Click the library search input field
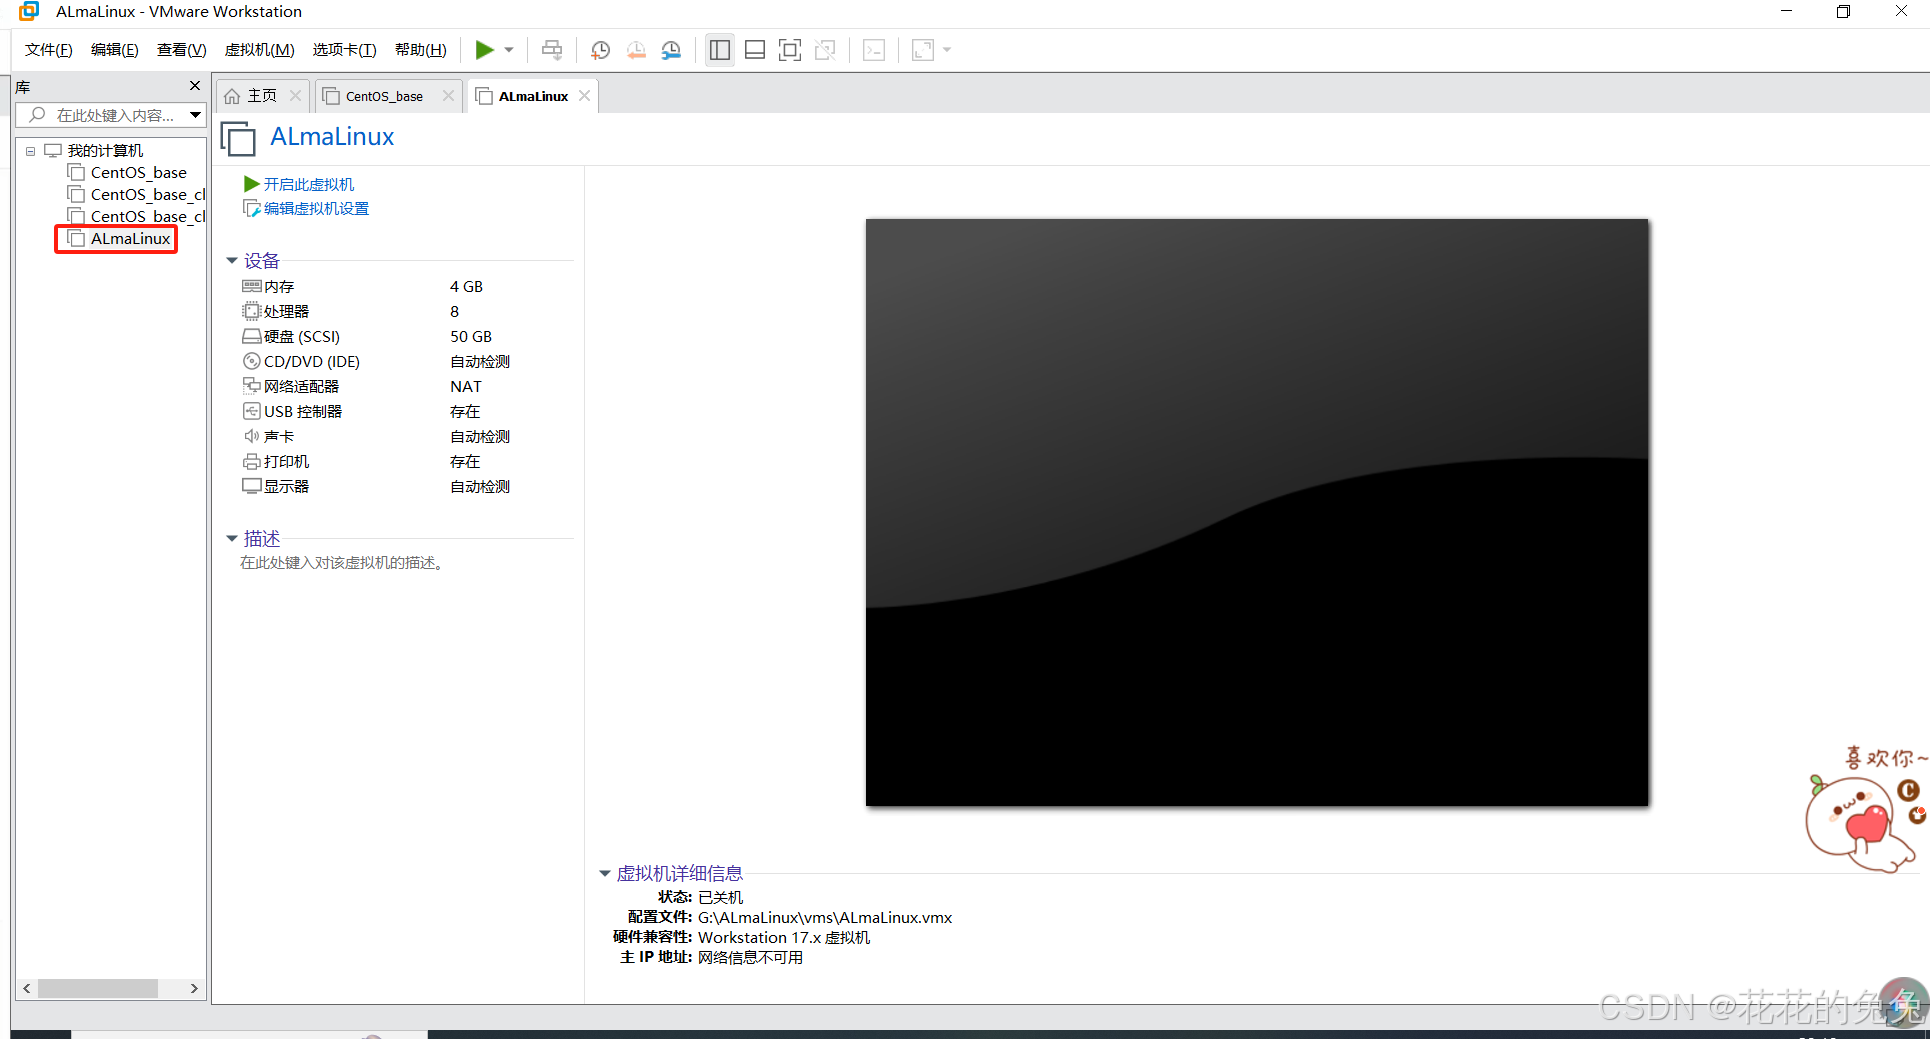This screenshot has height=1039, width=1930. [x=103, y=115]
